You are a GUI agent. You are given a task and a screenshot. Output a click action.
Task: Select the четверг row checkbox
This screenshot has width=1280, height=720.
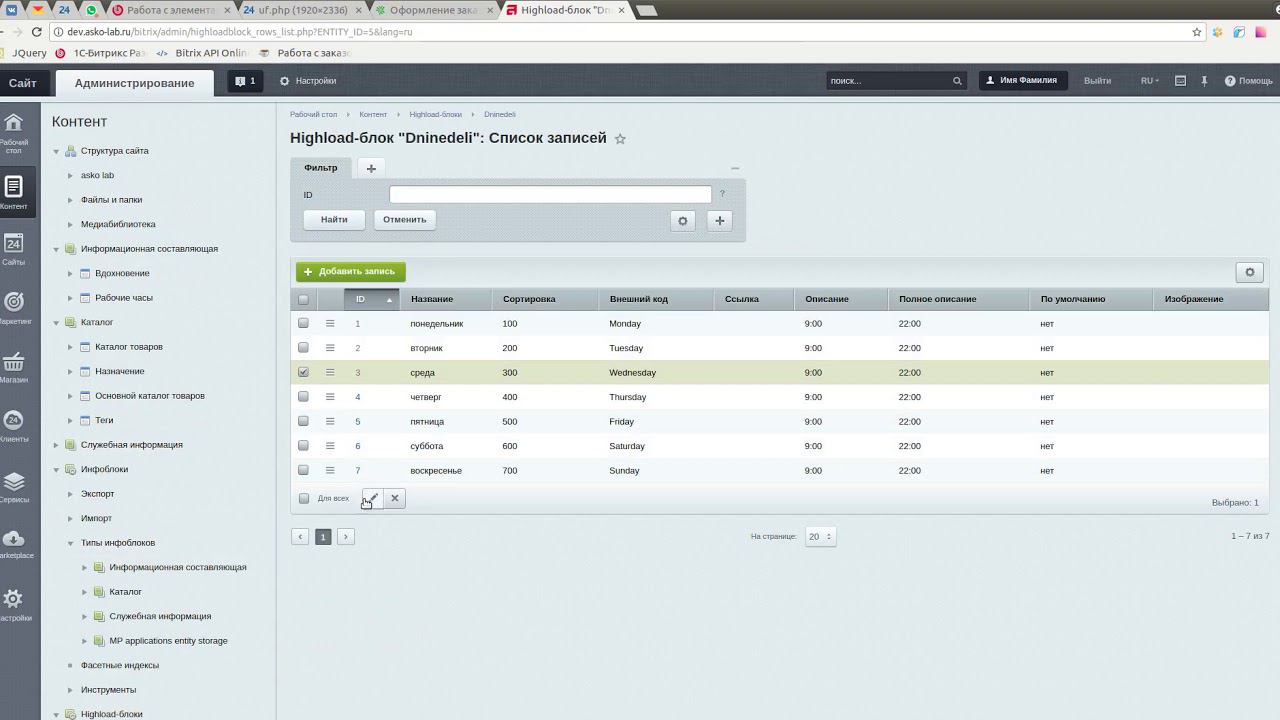click(x=304, y=397)
